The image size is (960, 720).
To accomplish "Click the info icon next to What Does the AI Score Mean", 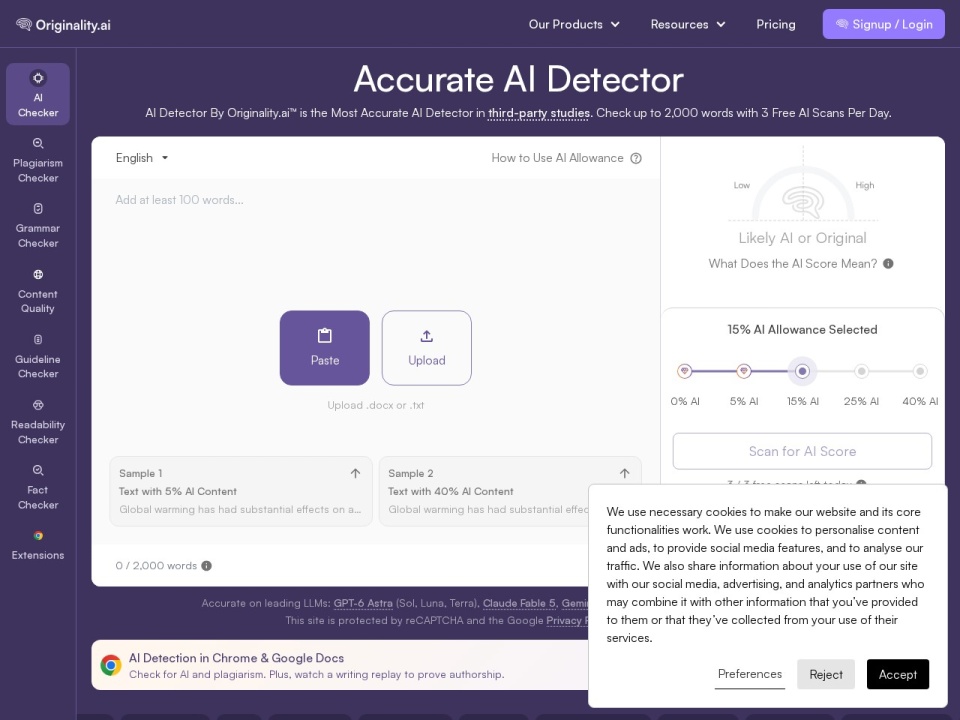I will tap(888, 264).
